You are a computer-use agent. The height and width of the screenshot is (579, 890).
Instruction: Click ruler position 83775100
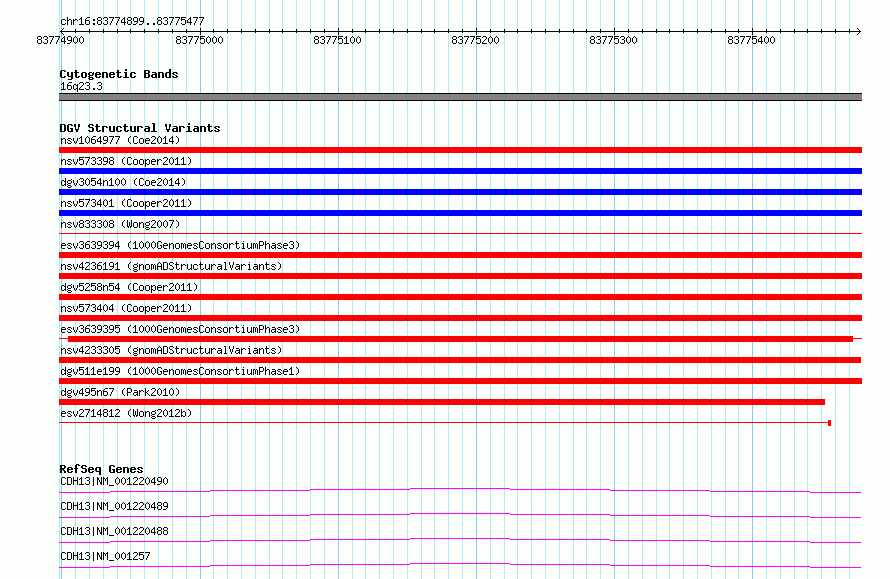(x=337, y=40)
